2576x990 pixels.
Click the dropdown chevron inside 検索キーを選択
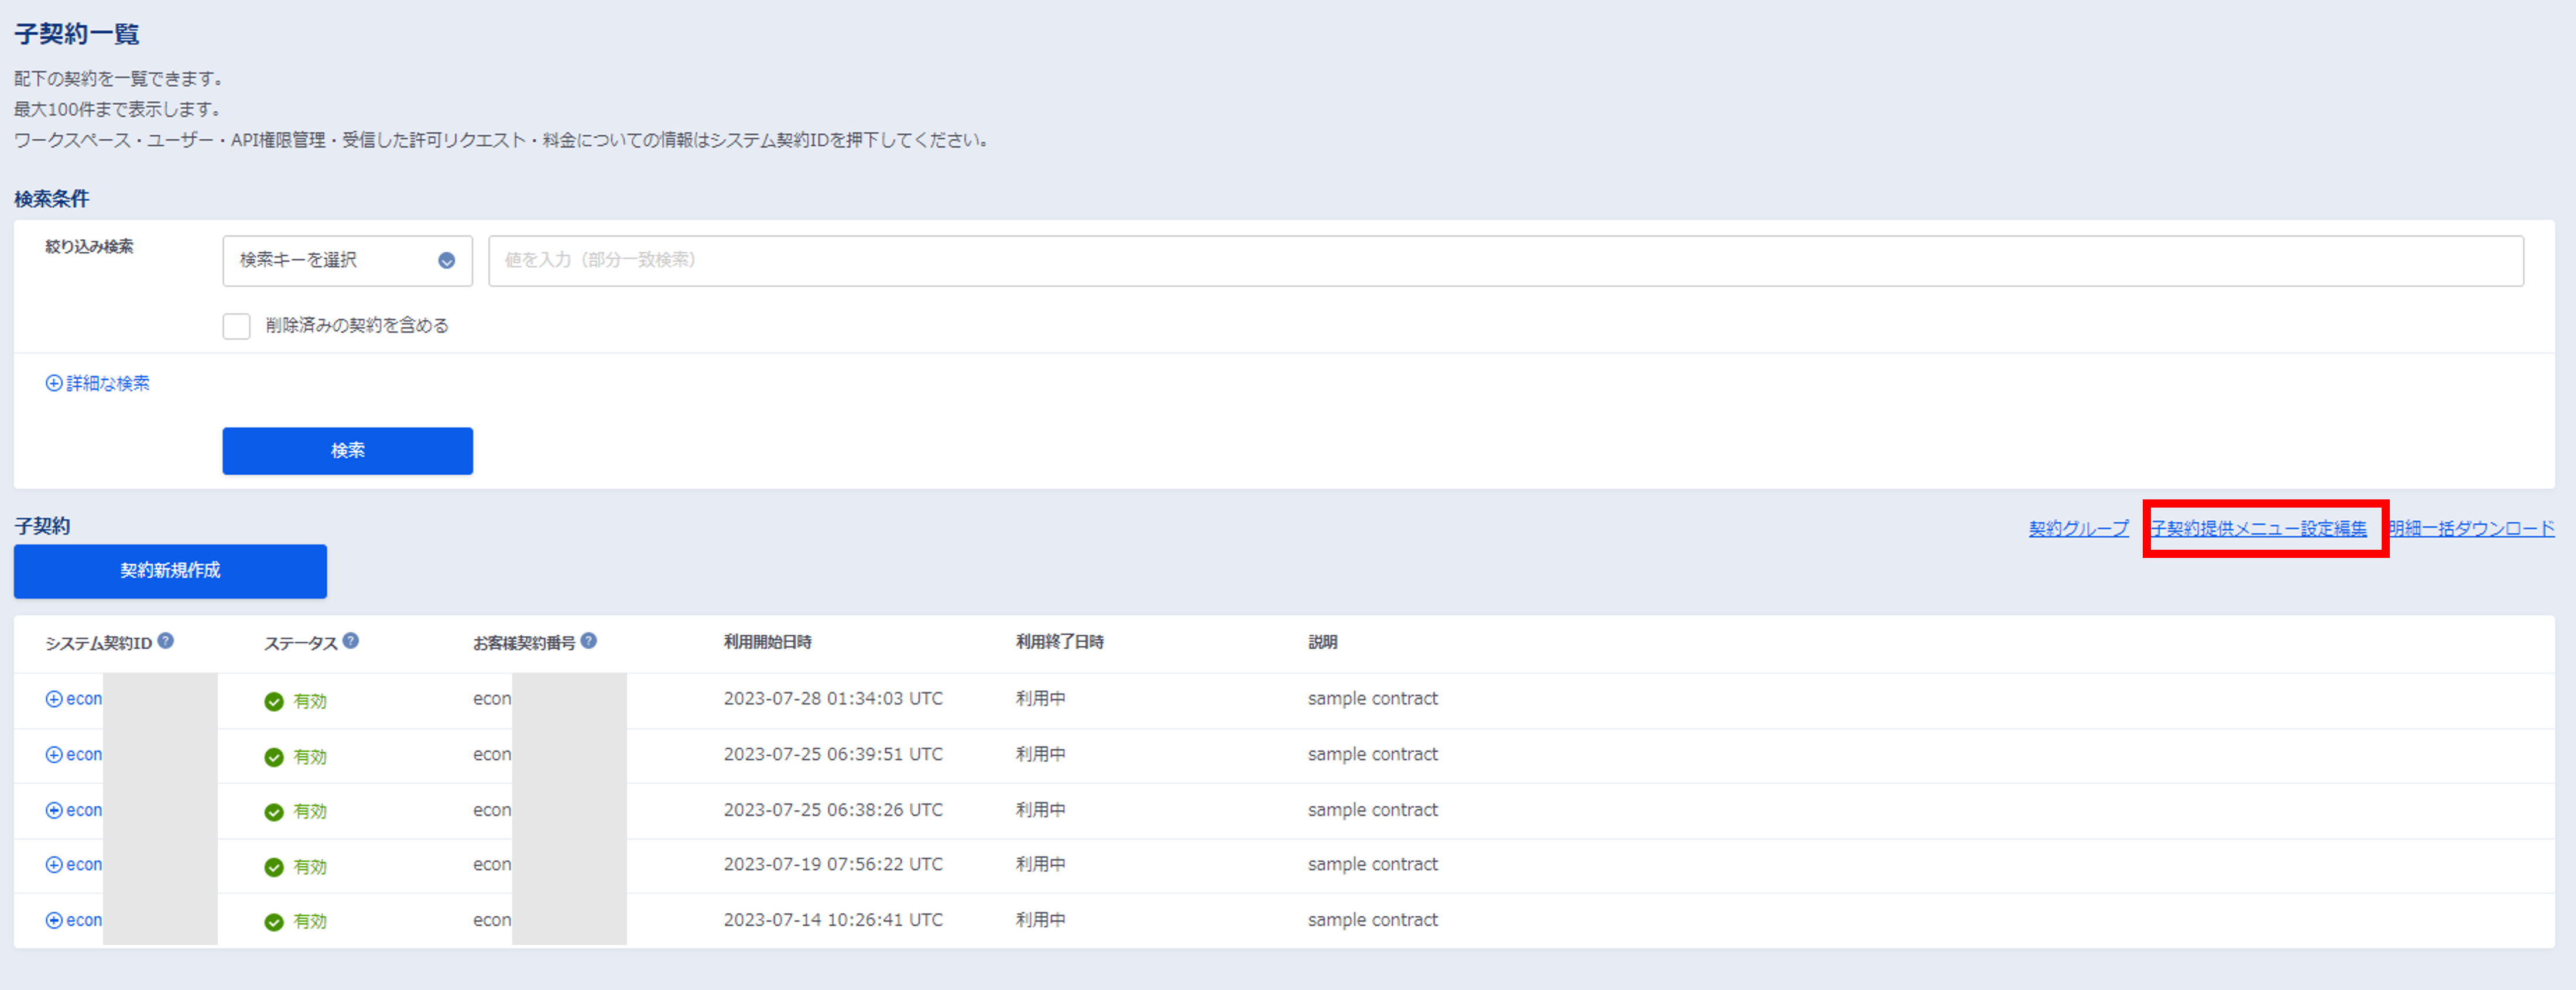pyautogui.click(x=446, y=260)
